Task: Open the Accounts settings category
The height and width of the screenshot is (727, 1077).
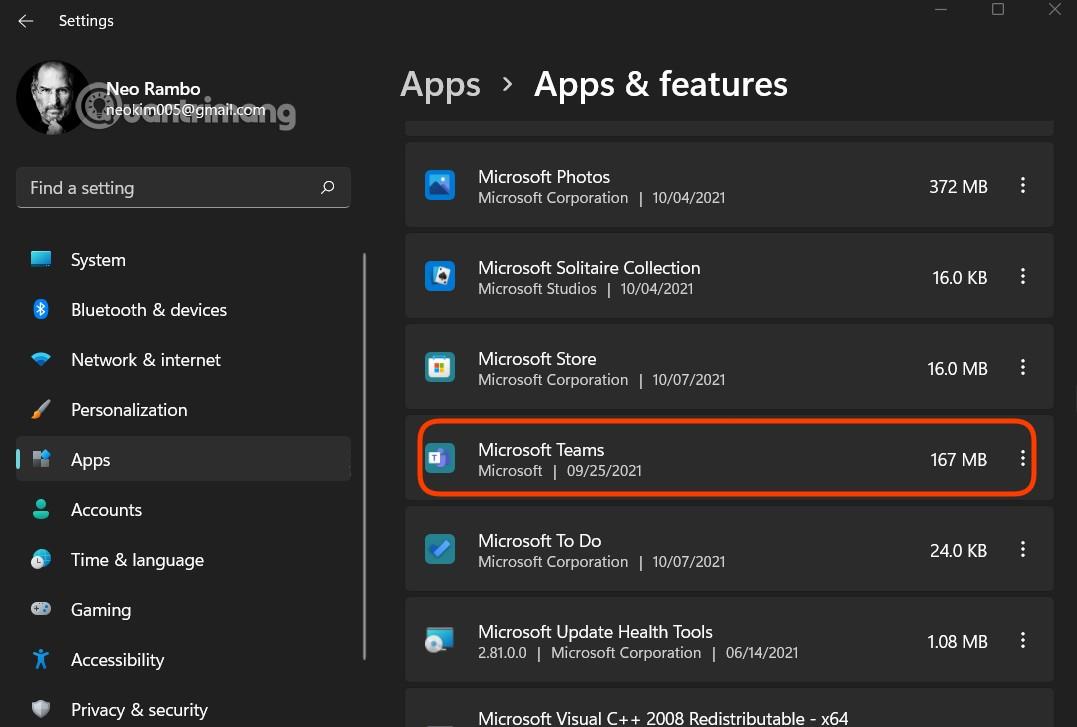Action: click(x=183, y=510)
